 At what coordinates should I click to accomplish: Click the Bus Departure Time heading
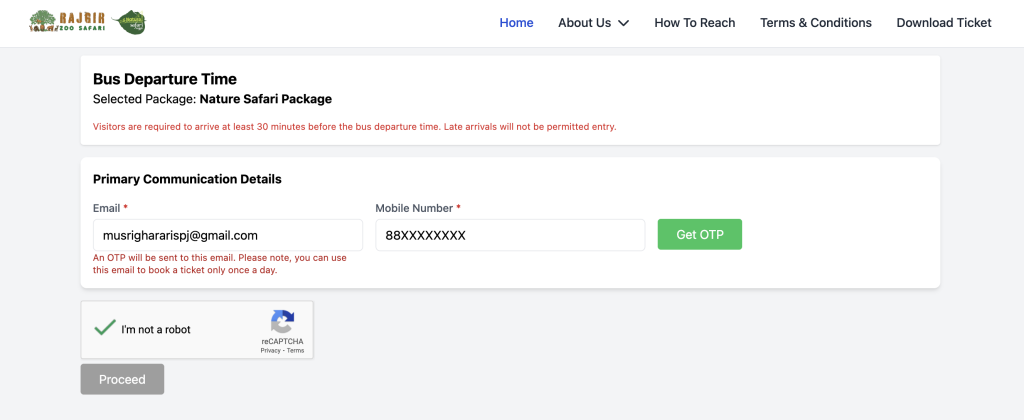click(165, 79)
